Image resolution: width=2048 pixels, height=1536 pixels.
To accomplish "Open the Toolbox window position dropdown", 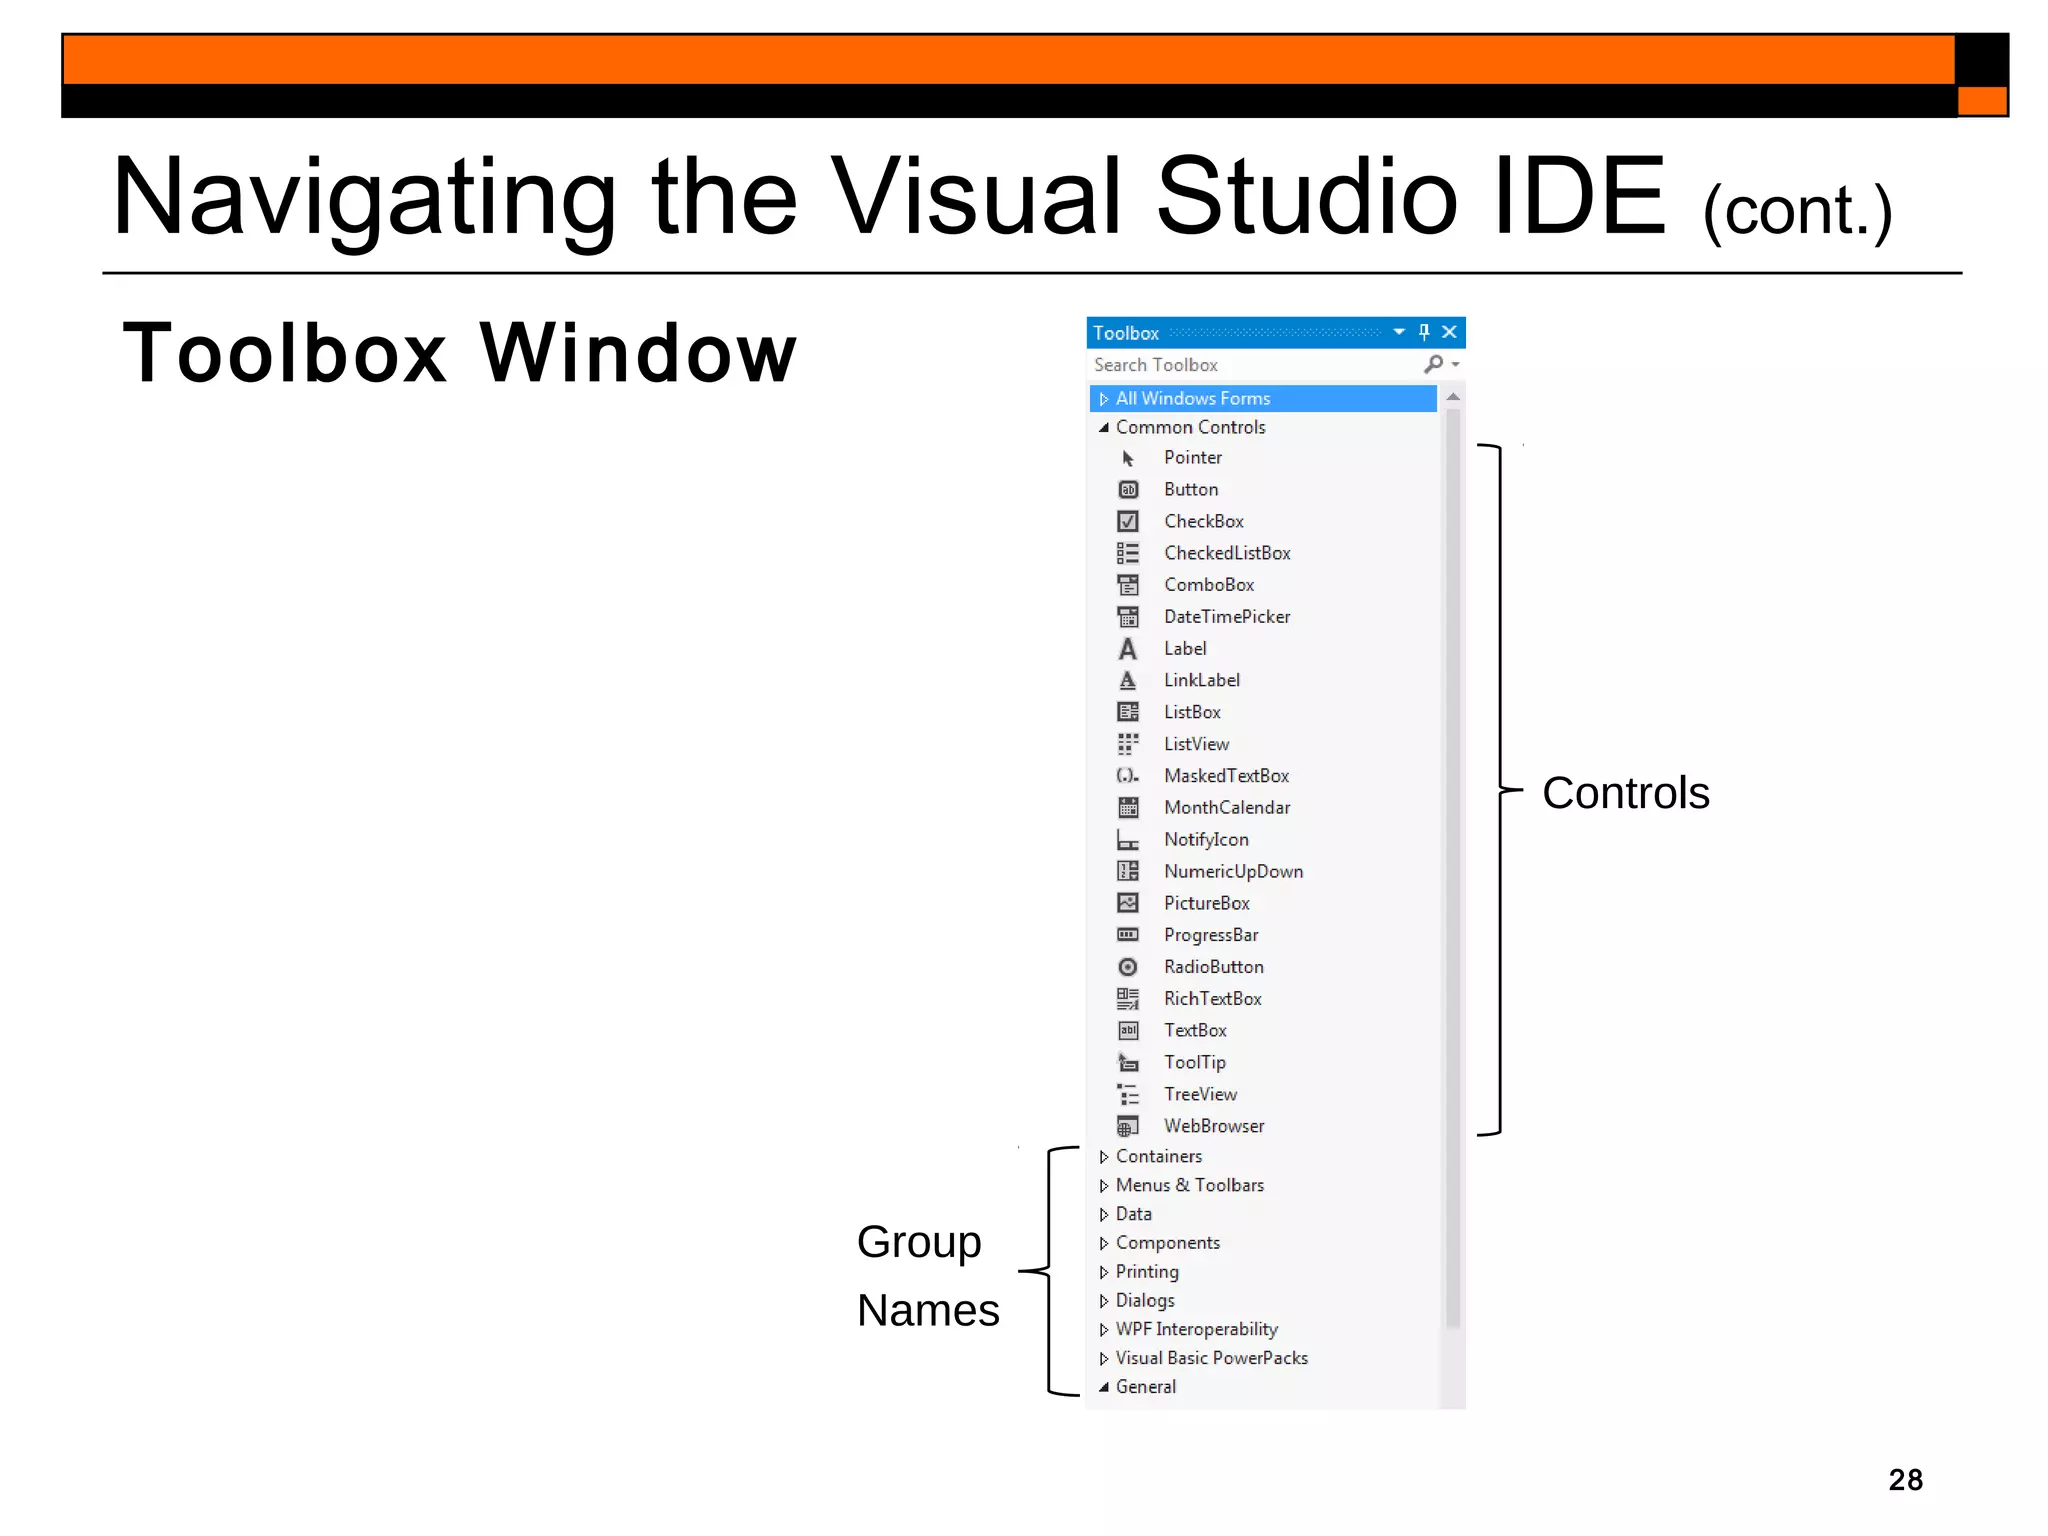I will pos(1399,332).
